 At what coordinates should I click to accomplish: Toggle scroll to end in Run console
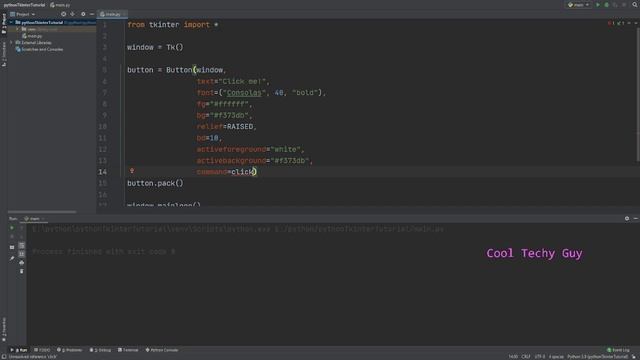(x=22, y=254)
